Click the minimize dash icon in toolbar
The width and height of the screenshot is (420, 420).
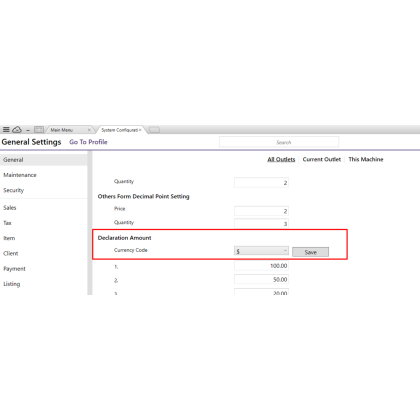(x=28, y=130)
